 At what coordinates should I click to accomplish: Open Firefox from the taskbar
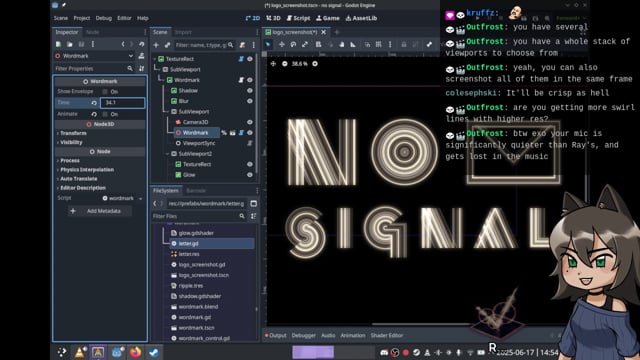click(x=135, y=352)
